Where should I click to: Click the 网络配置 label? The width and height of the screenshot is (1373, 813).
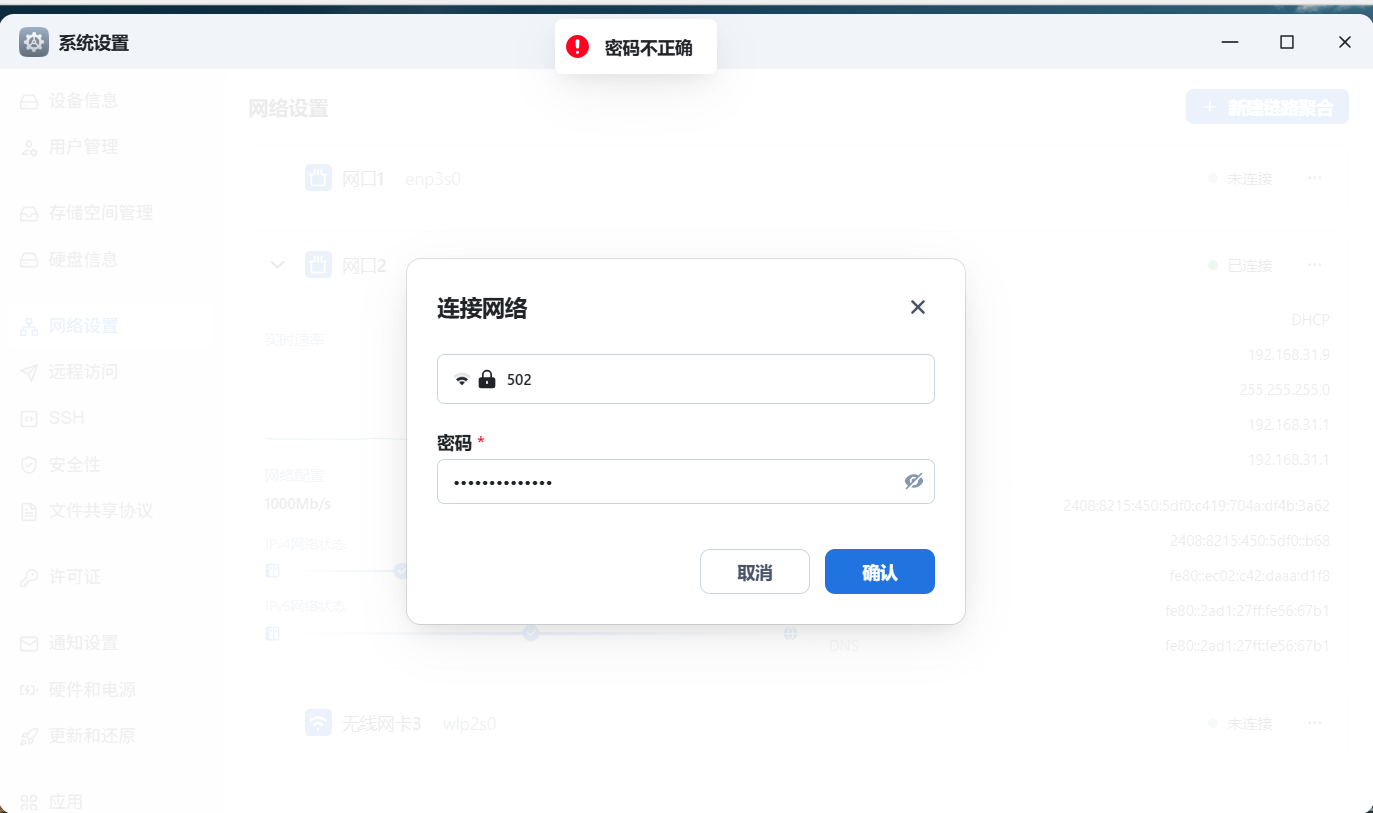(295, 476)
